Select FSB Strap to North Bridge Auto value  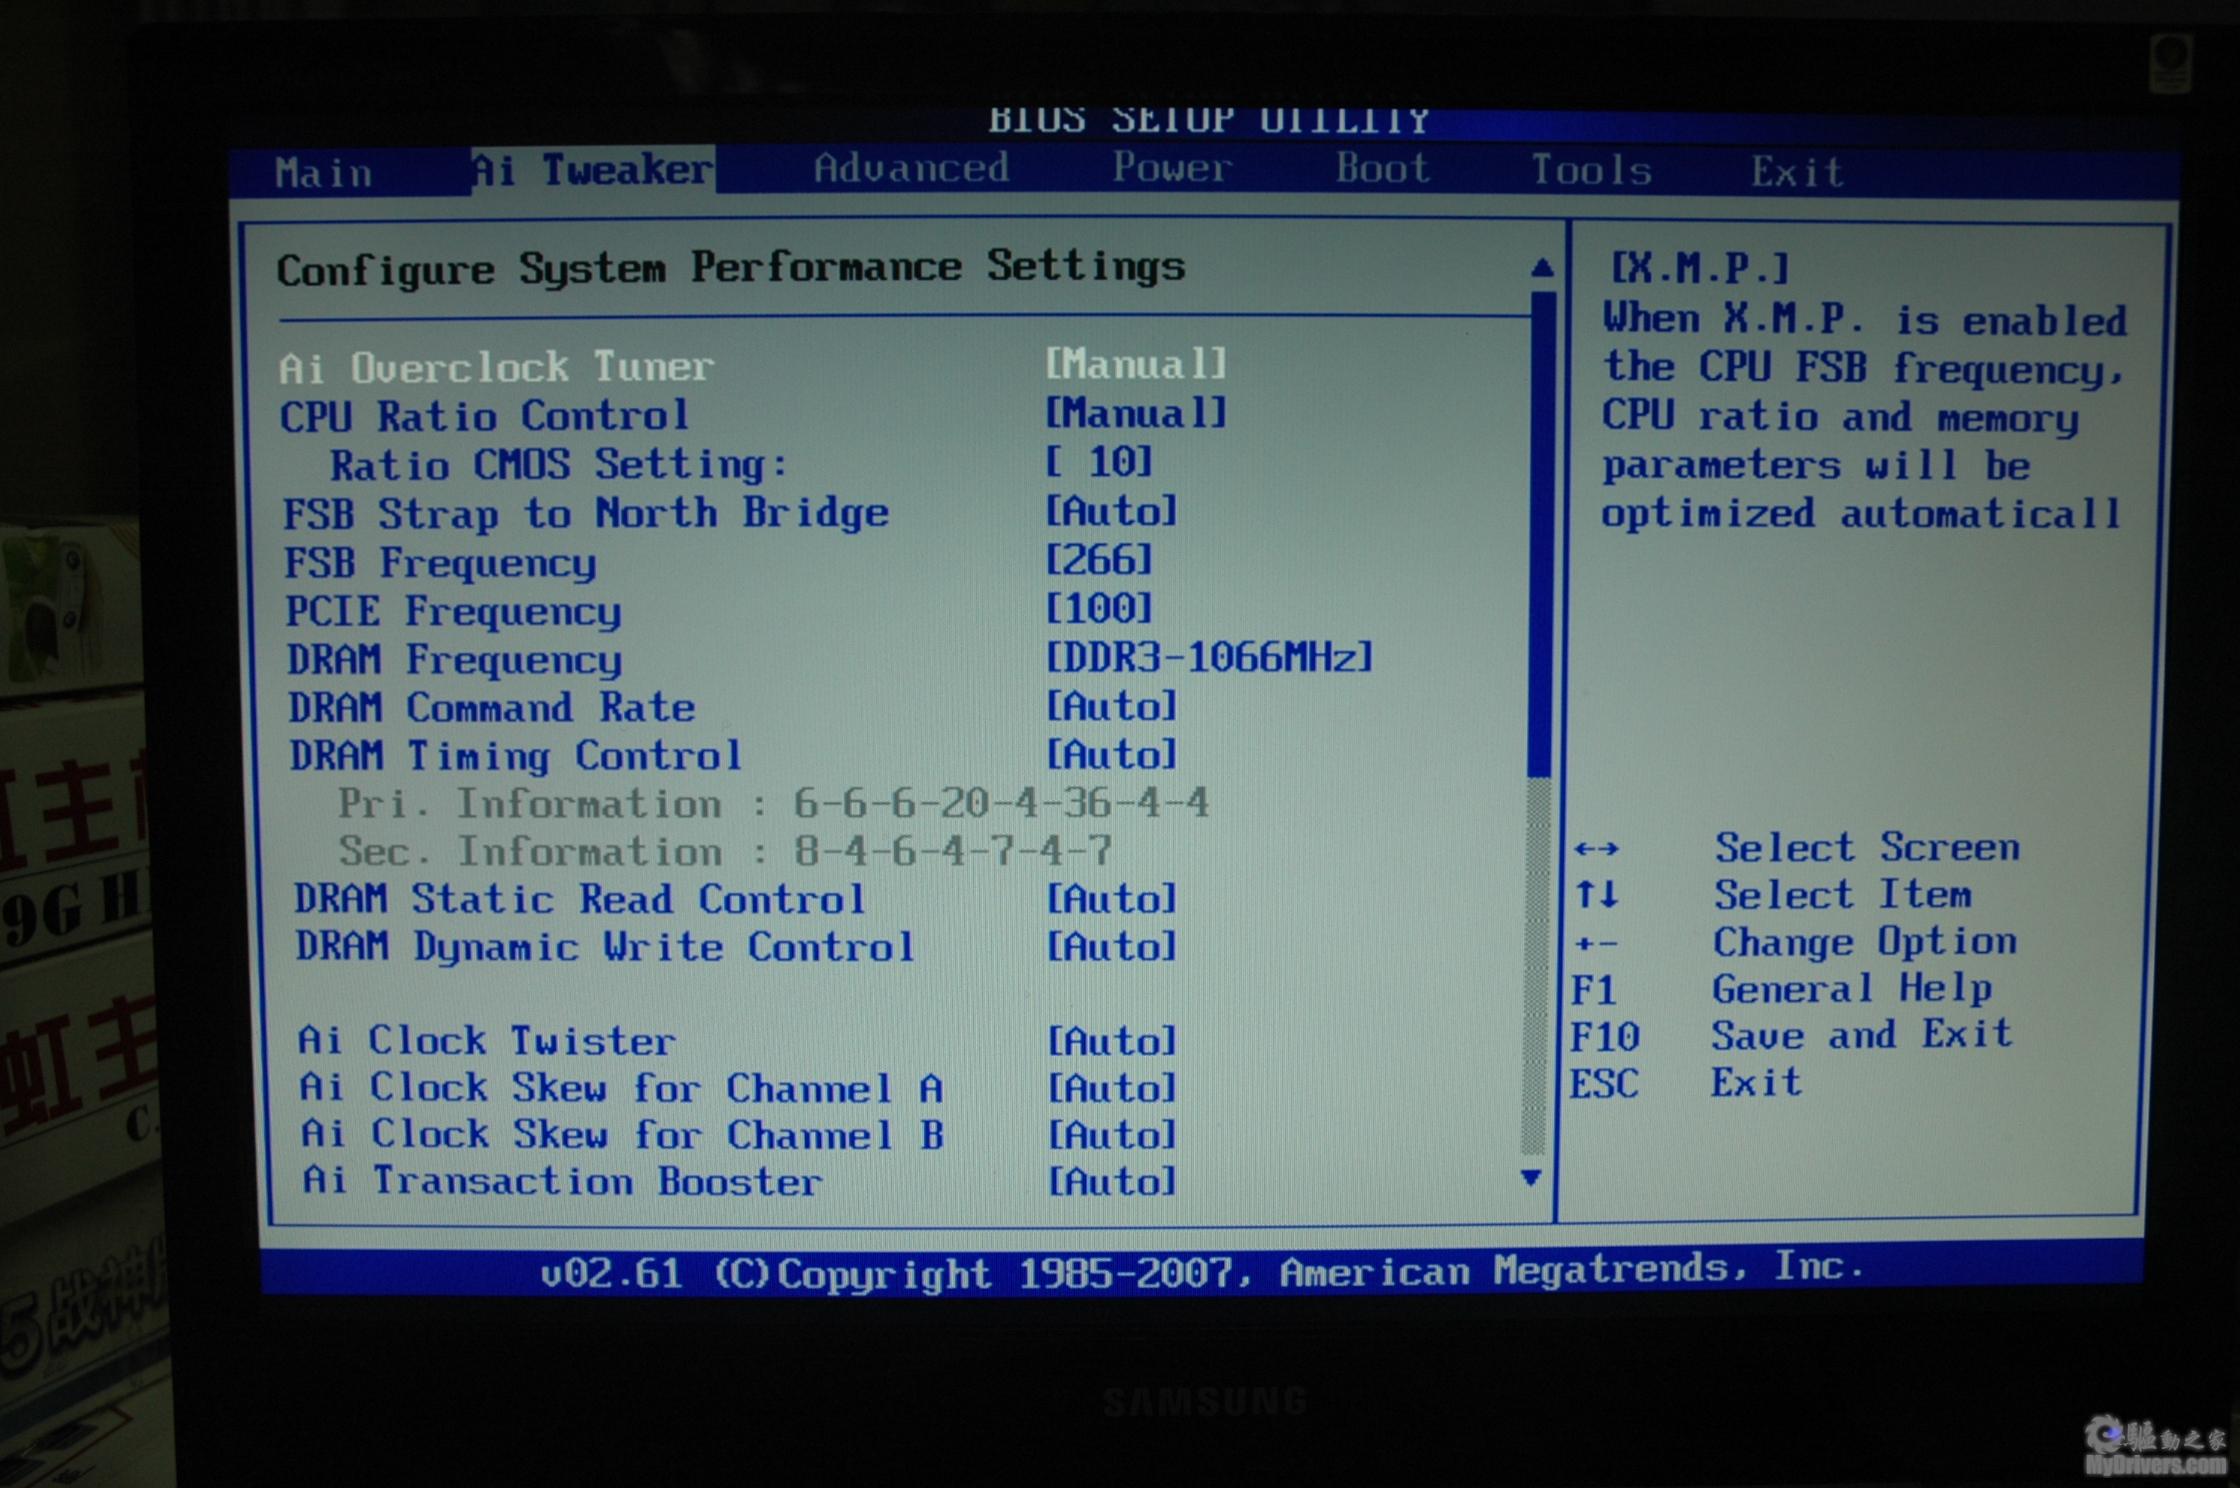pyautogui.click(x=1111, y=511)
